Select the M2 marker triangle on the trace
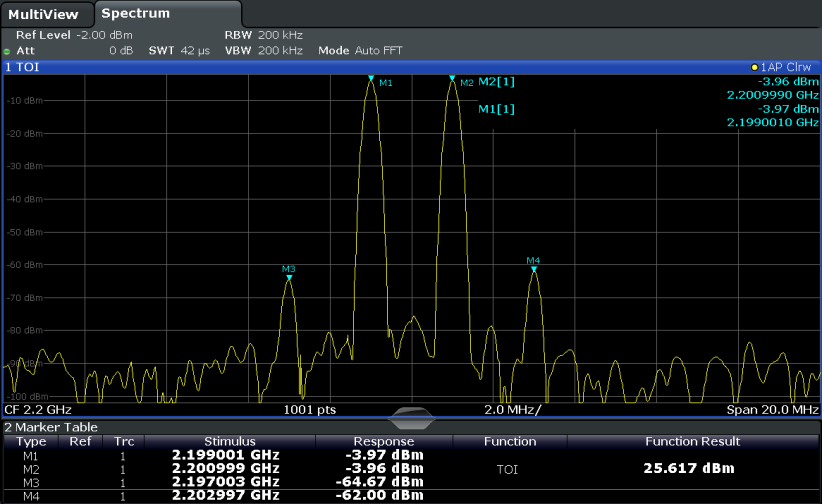This screenshot has height=504, width=822. [452, 78]
